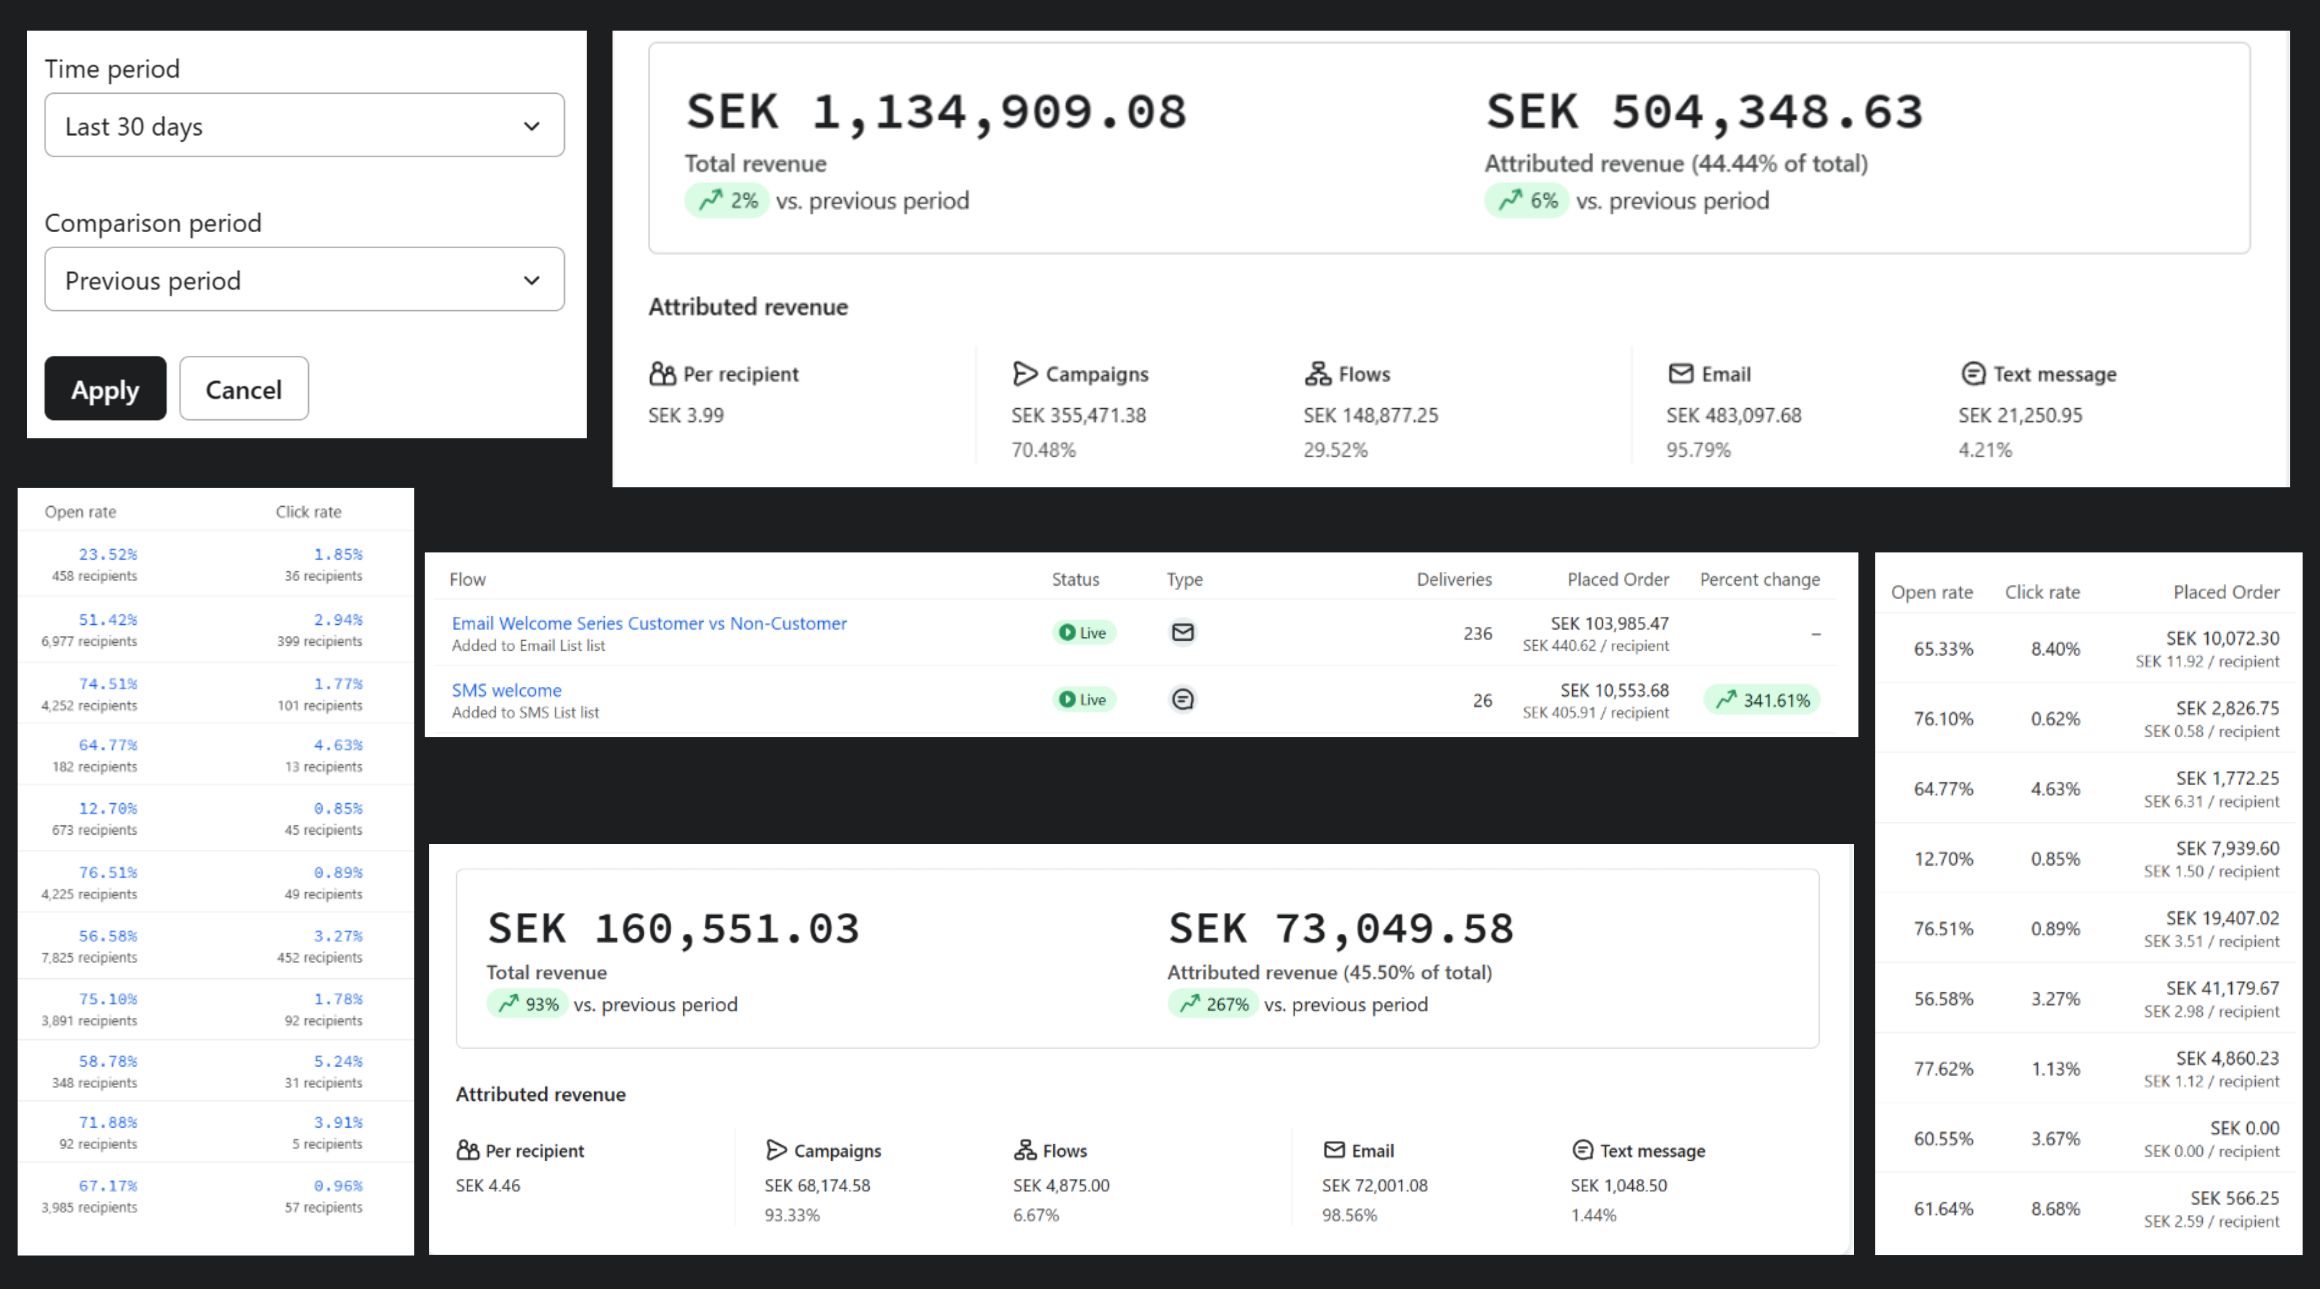
Task: Click the 67.17% open rate value
Action: coord(108,1186)
